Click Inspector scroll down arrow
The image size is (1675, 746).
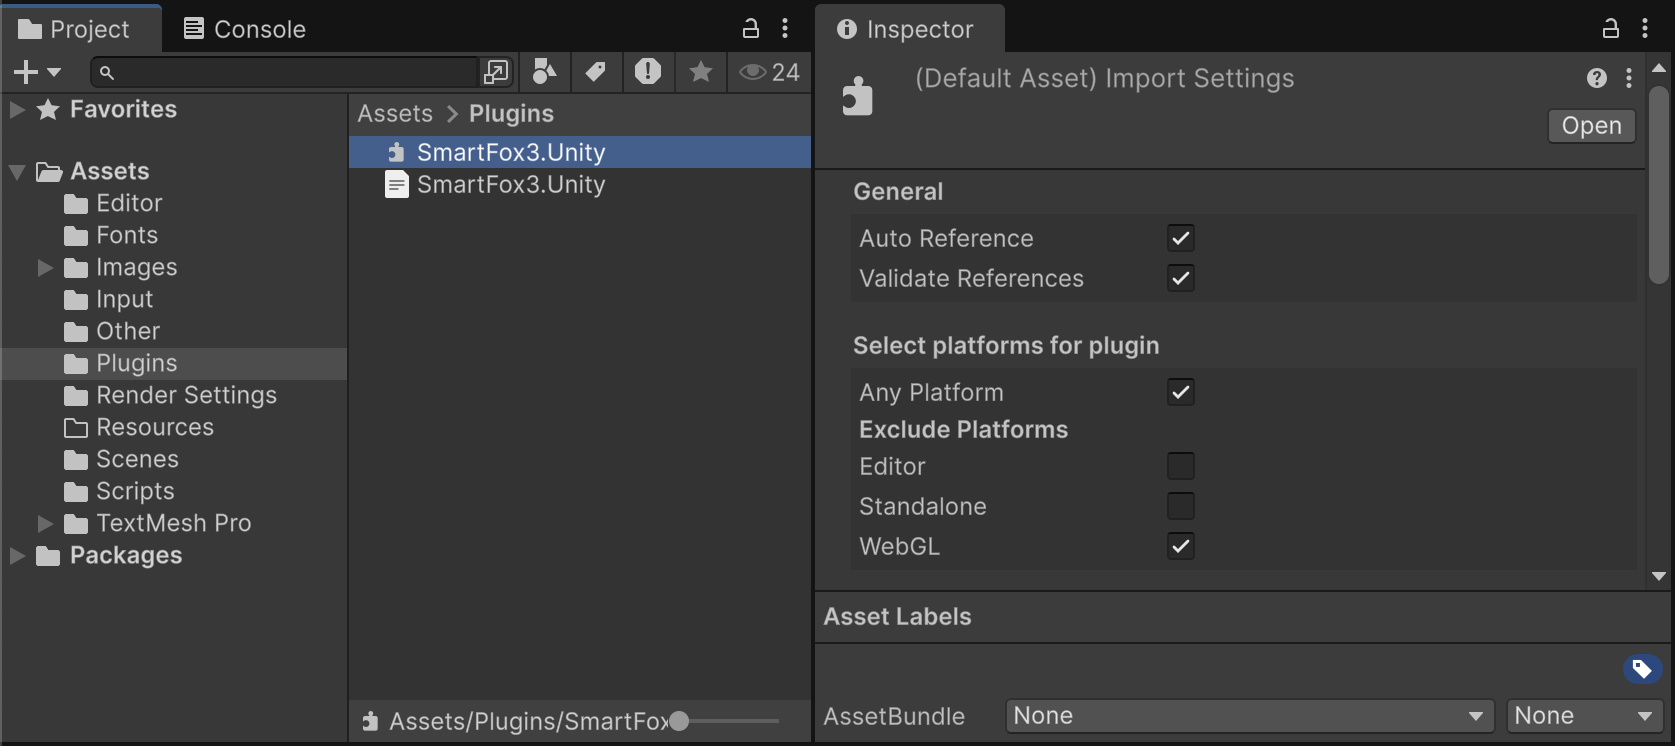pyautogui.click(x=1659, y=576)
